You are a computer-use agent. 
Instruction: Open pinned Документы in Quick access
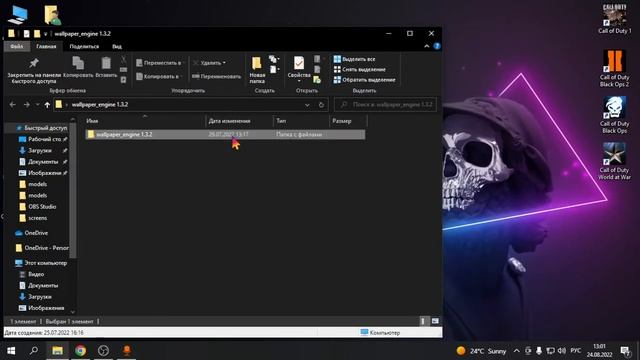42,162
